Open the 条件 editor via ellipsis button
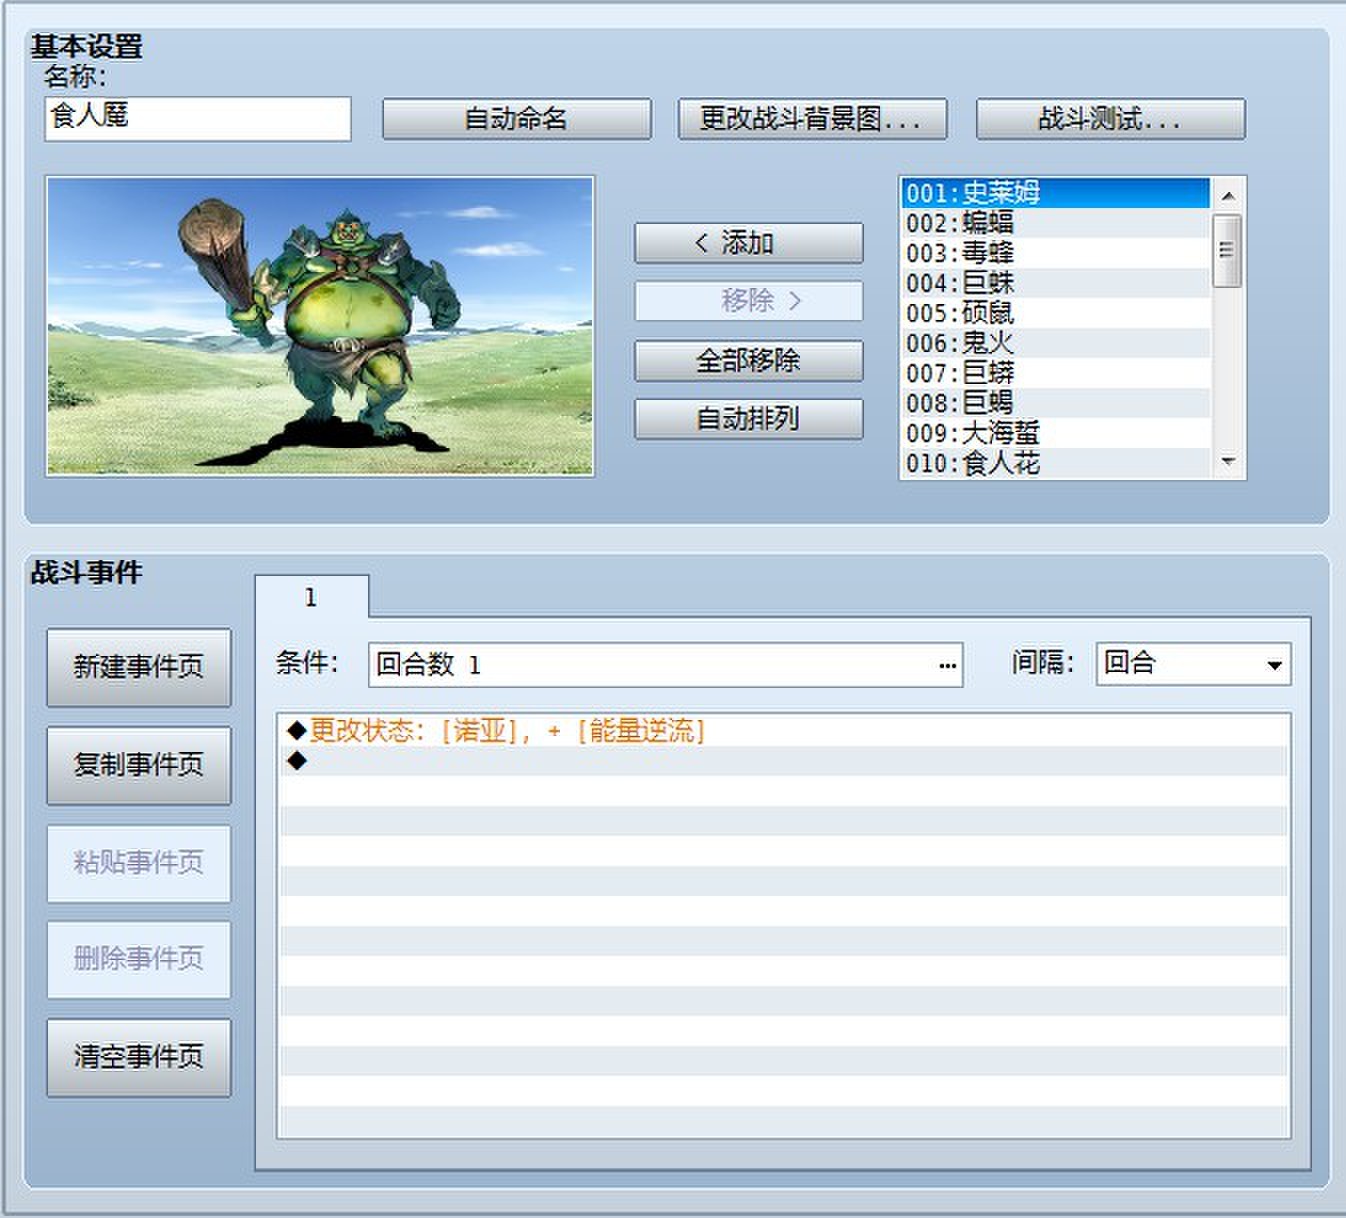This screenshot has width=1346, height=1218. click(947, 665)
